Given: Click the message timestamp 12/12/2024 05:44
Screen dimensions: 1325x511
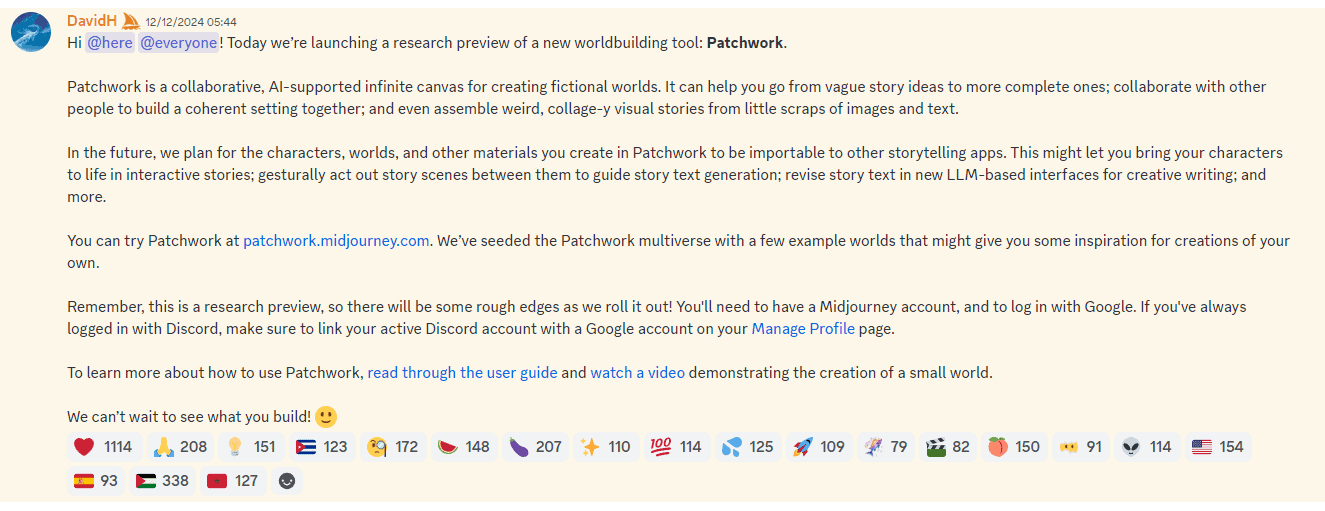Looking at the screenshot, I should (191, 22).
